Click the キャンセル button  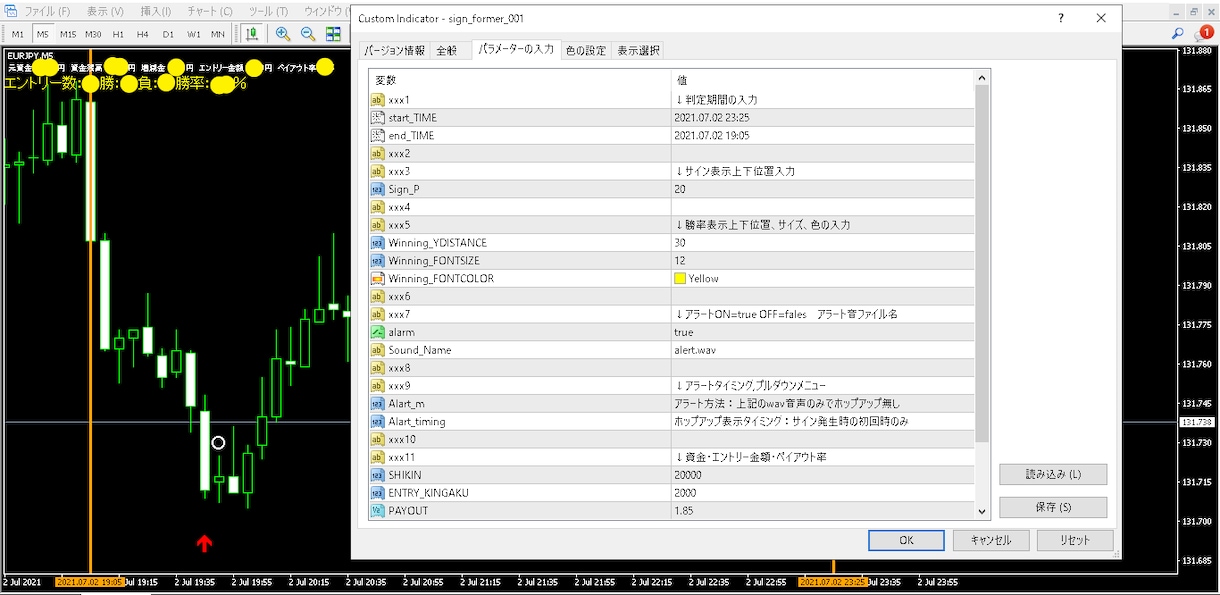[x=991, y=540]
